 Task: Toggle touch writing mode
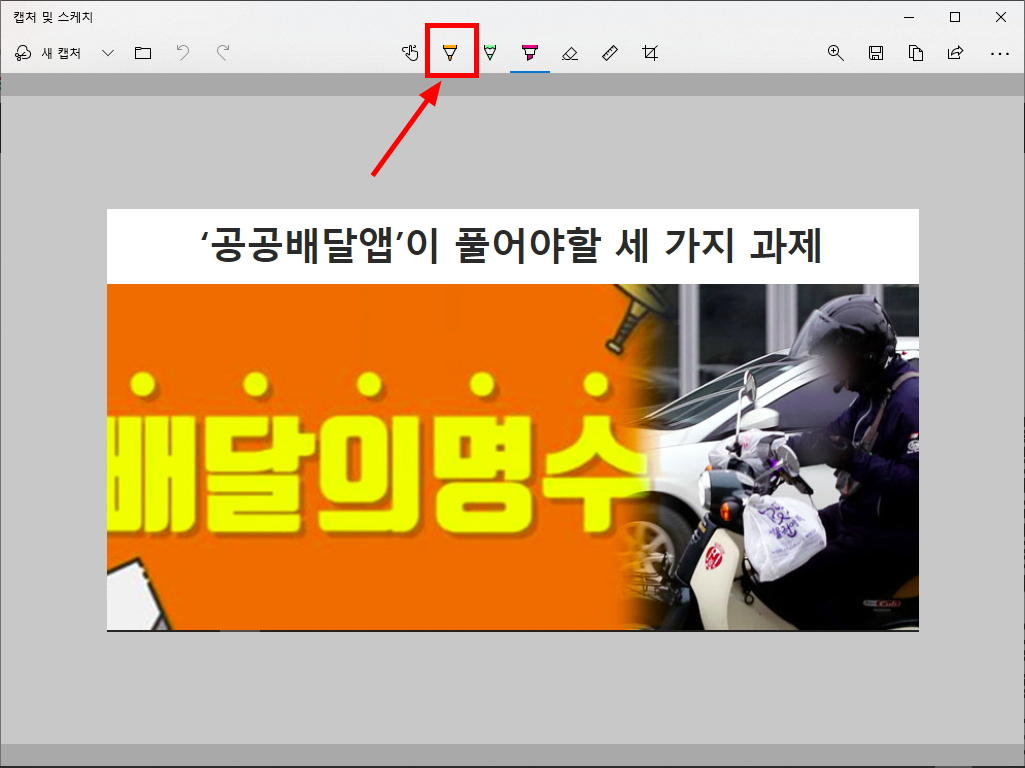coord(410,53)
